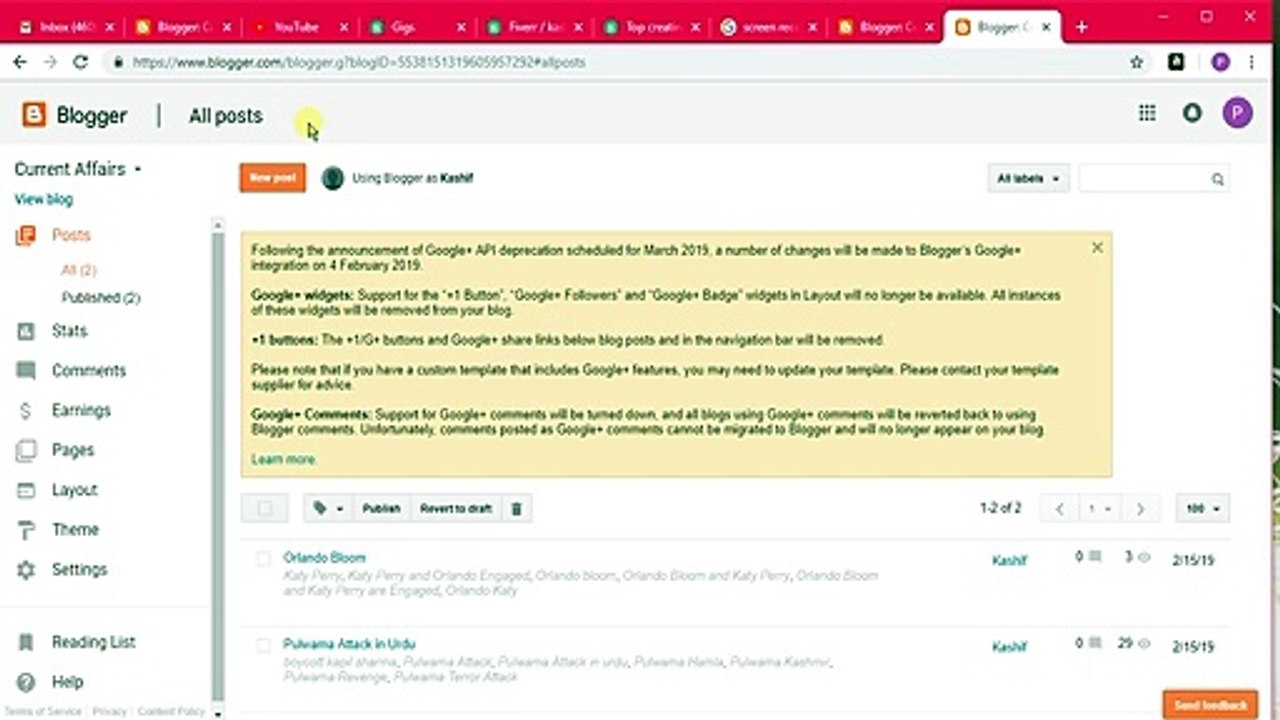Click the Settings gear icon
The height and width of the screenshot is (720, 1280).
(26, 570)
